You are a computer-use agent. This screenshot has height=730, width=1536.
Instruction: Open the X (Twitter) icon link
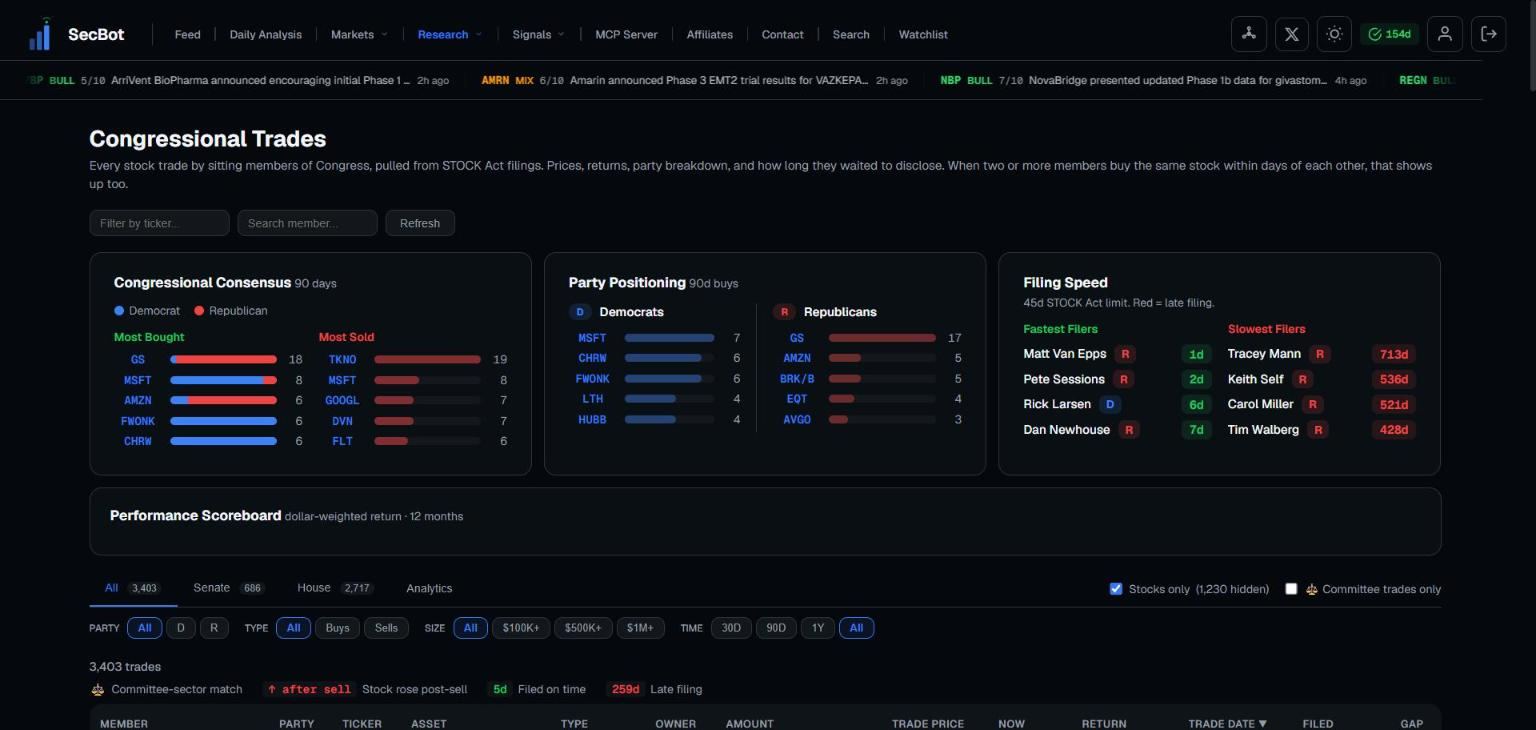[x=1291, y=34]
